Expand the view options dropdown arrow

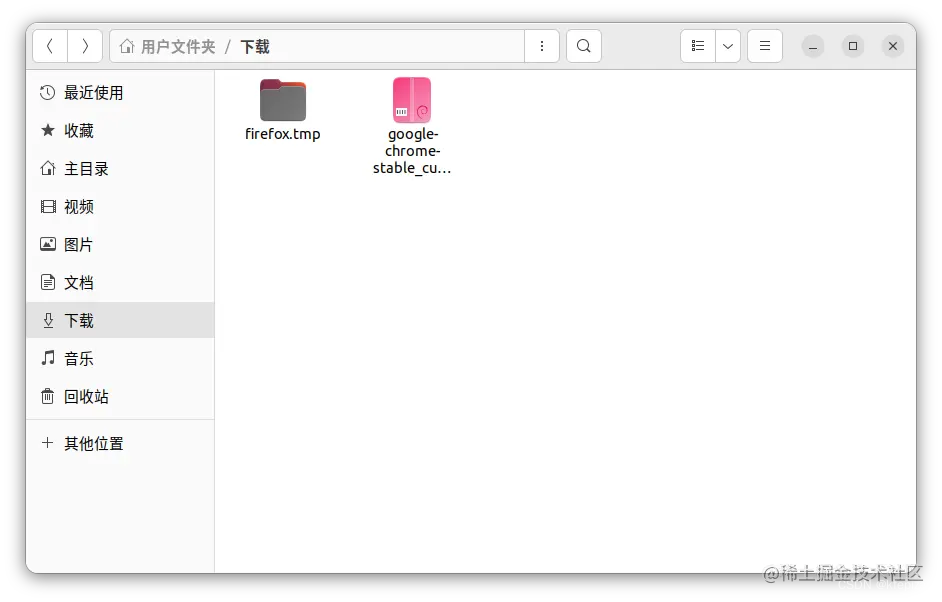[728, 46]
